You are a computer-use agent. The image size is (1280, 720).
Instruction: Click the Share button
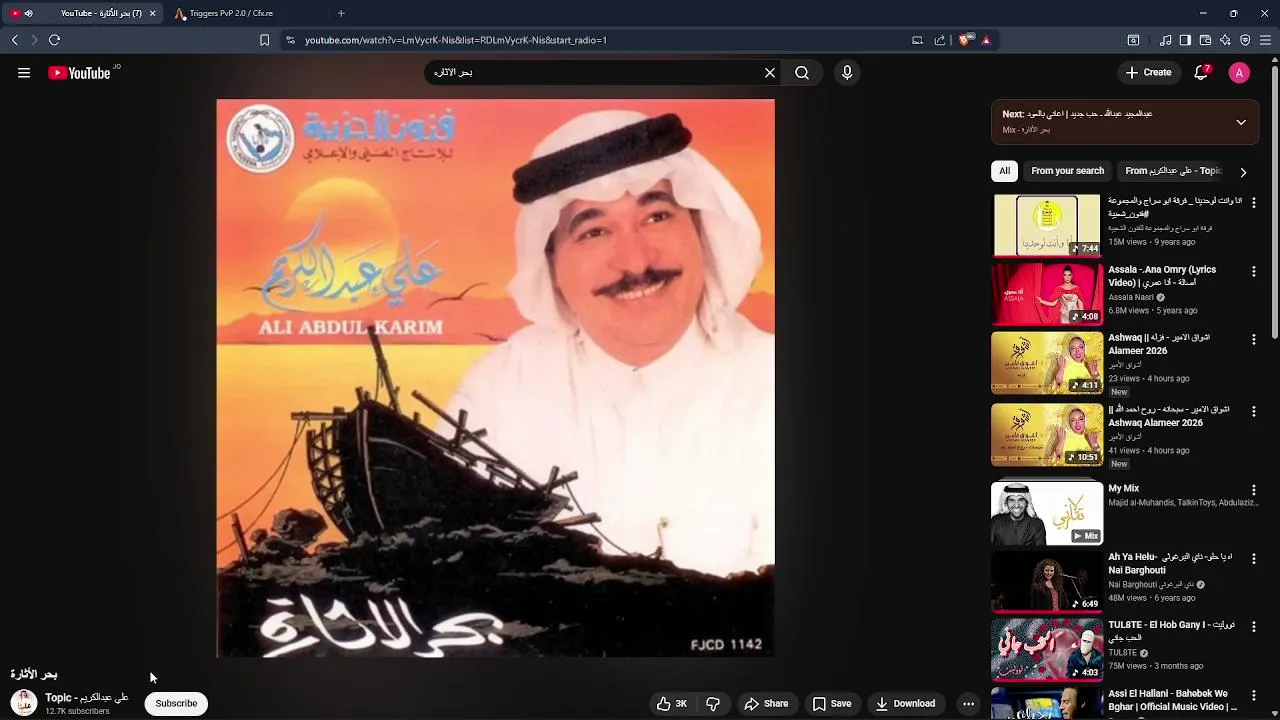pyautogui.click(x=766, y=704)
